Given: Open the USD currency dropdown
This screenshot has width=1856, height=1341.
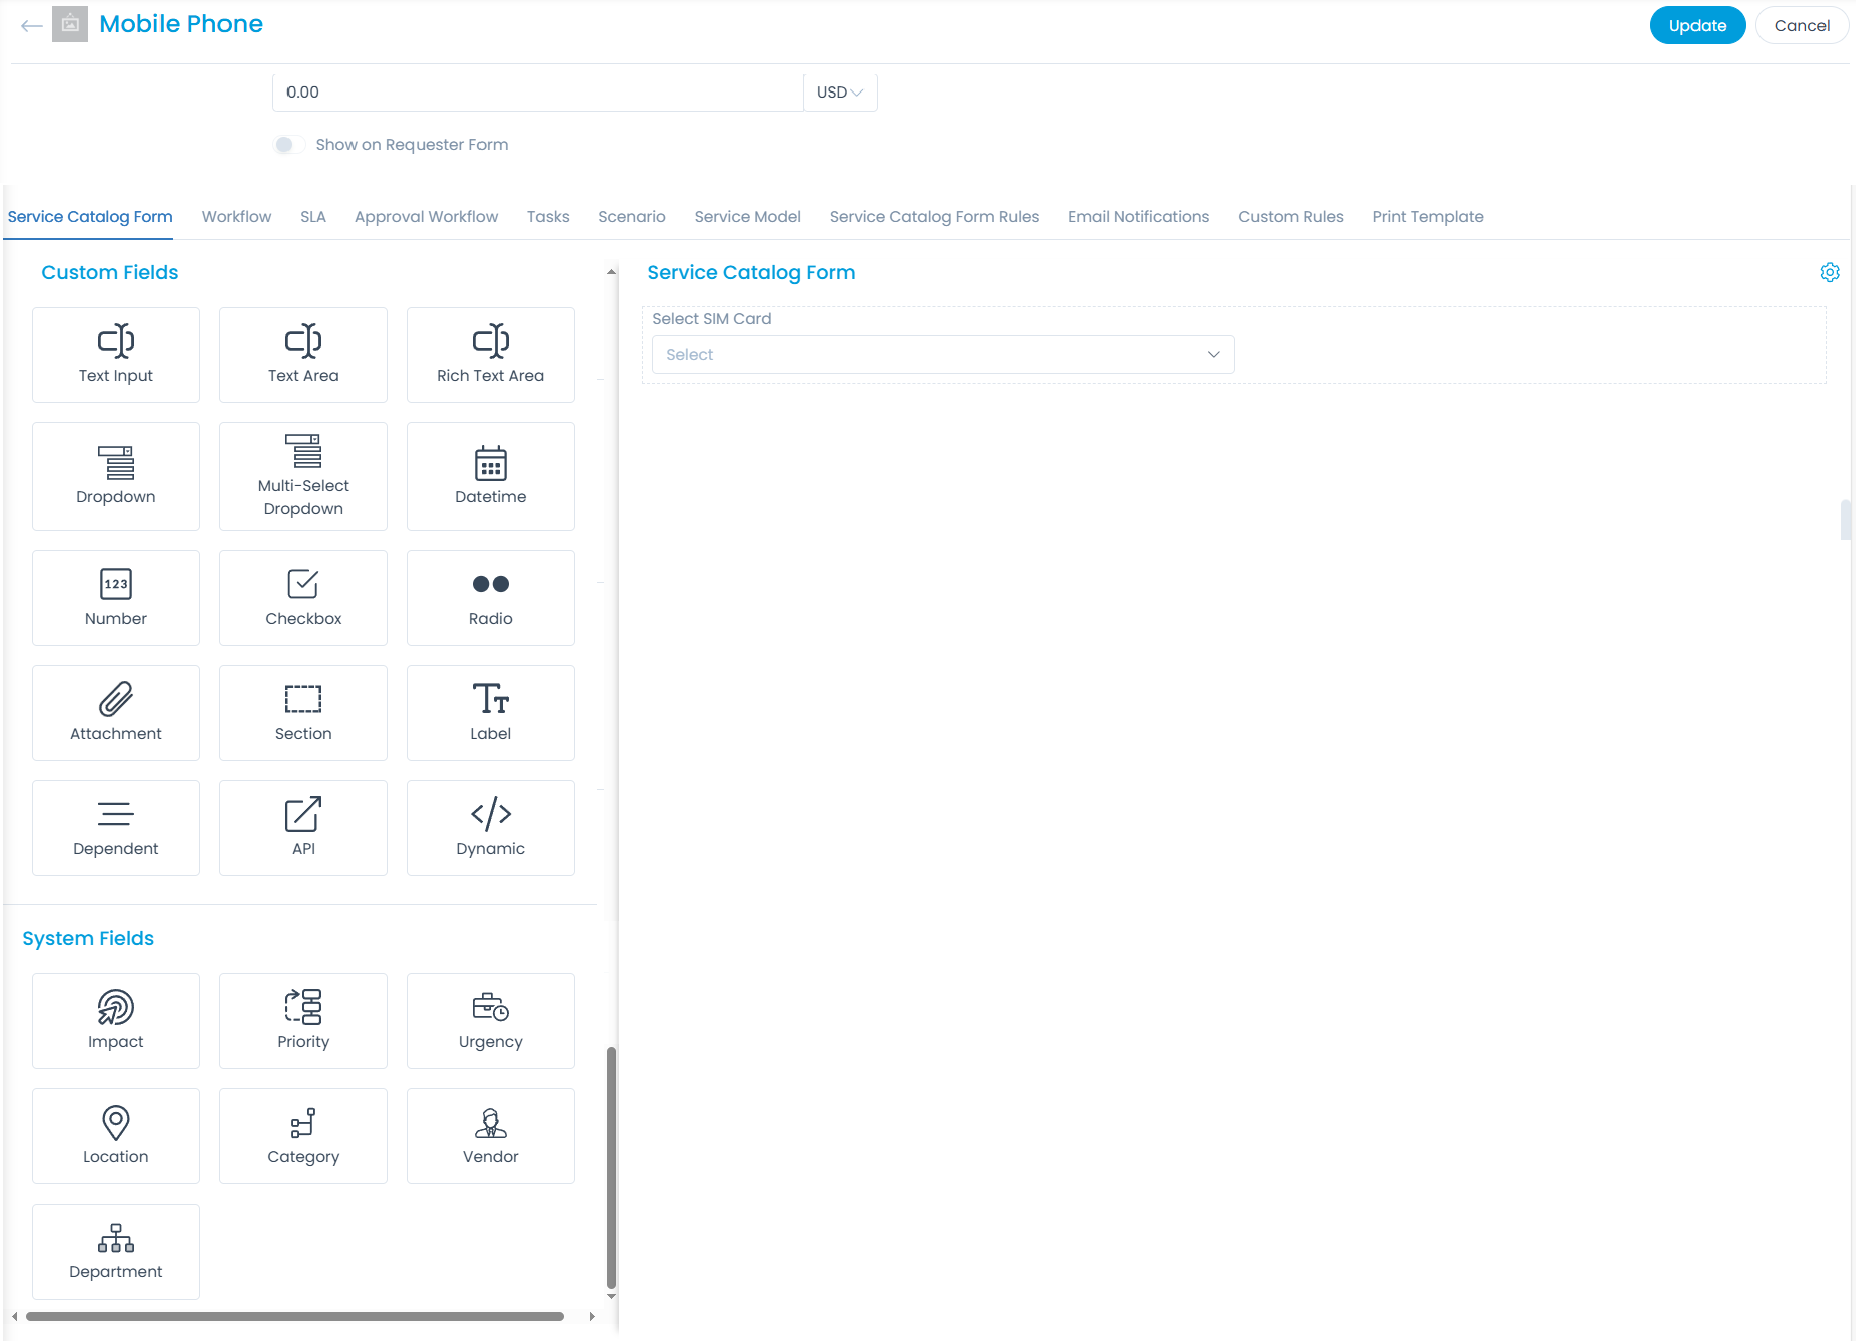Looking at the screenshot, I should click(x=839, y=91).
